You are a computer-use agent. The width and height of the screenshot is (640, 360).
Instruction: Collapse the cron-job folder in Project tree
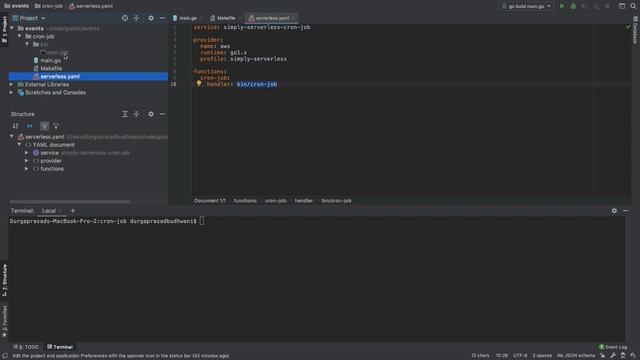(19, 36)
